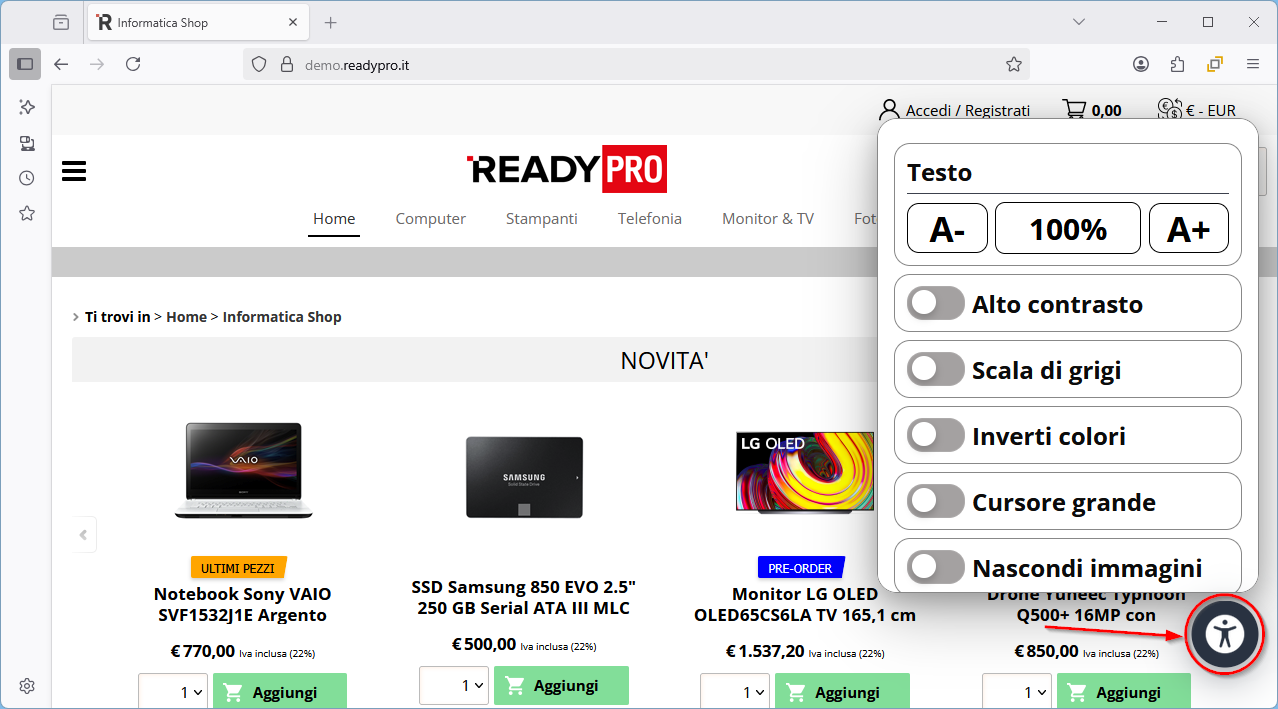
Task: Click the site shield tracking protection icon
Action: (x=259, y=64)
